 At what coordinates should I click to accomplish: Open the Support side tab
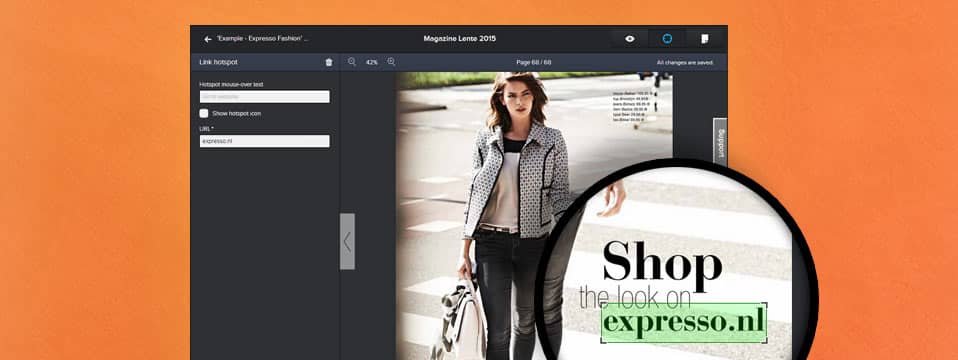click(720, 142)
